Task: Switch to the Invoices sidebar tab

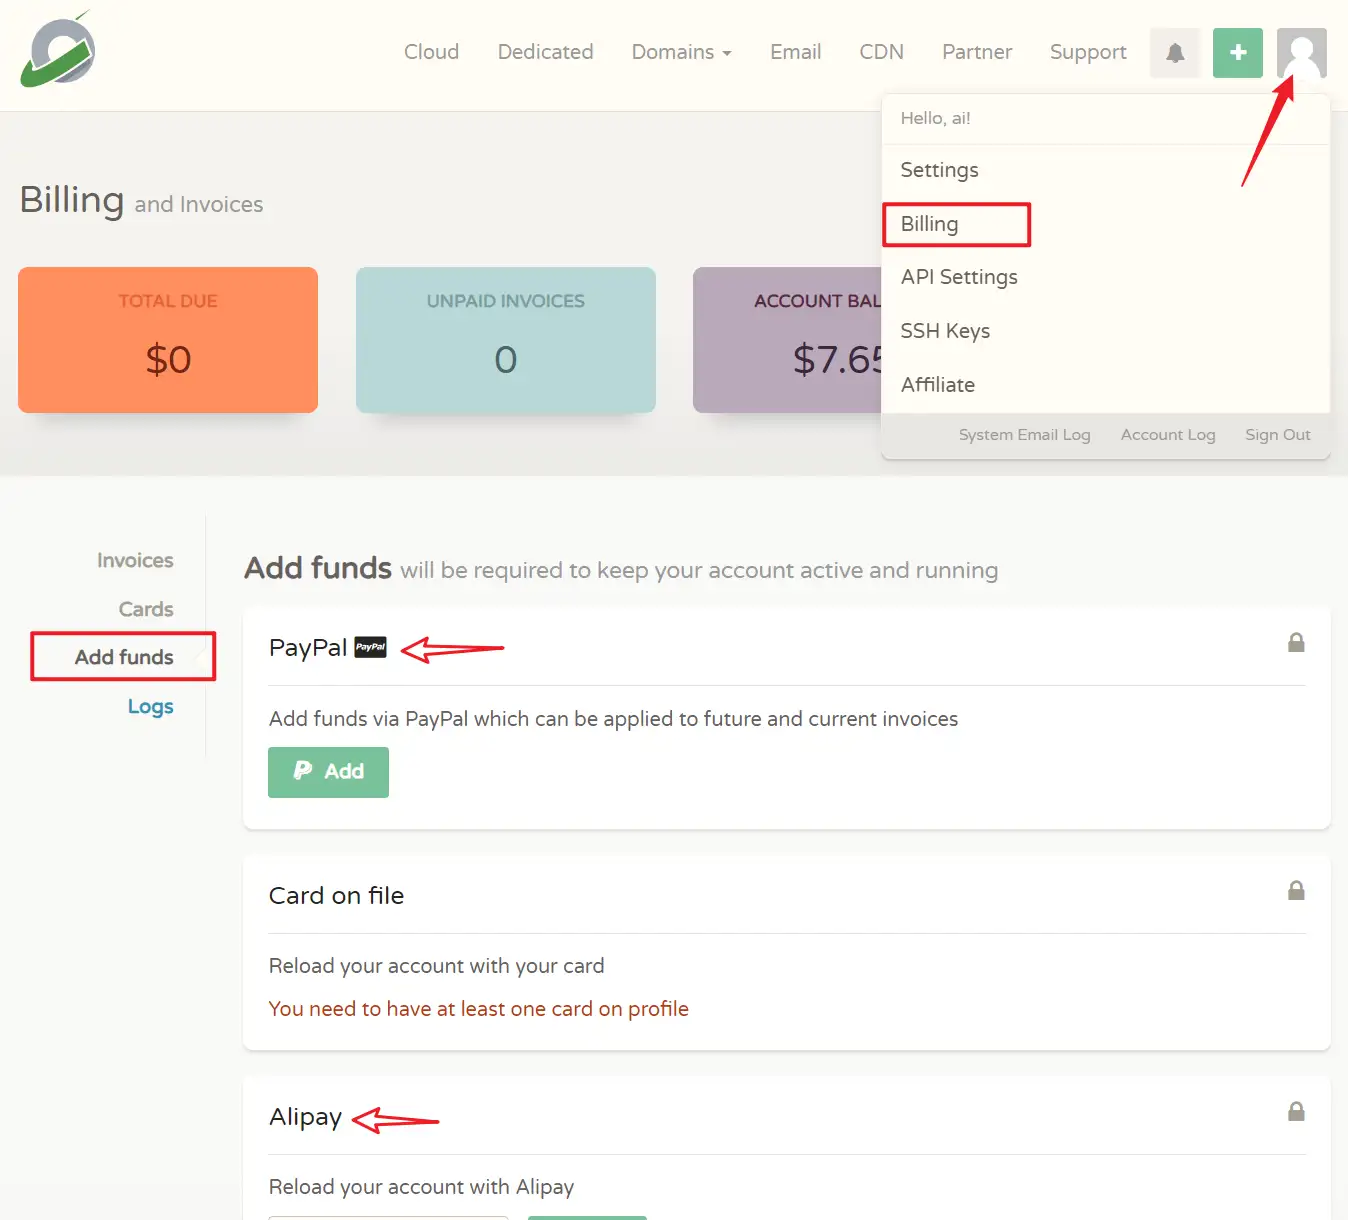Action: point(135,561)
